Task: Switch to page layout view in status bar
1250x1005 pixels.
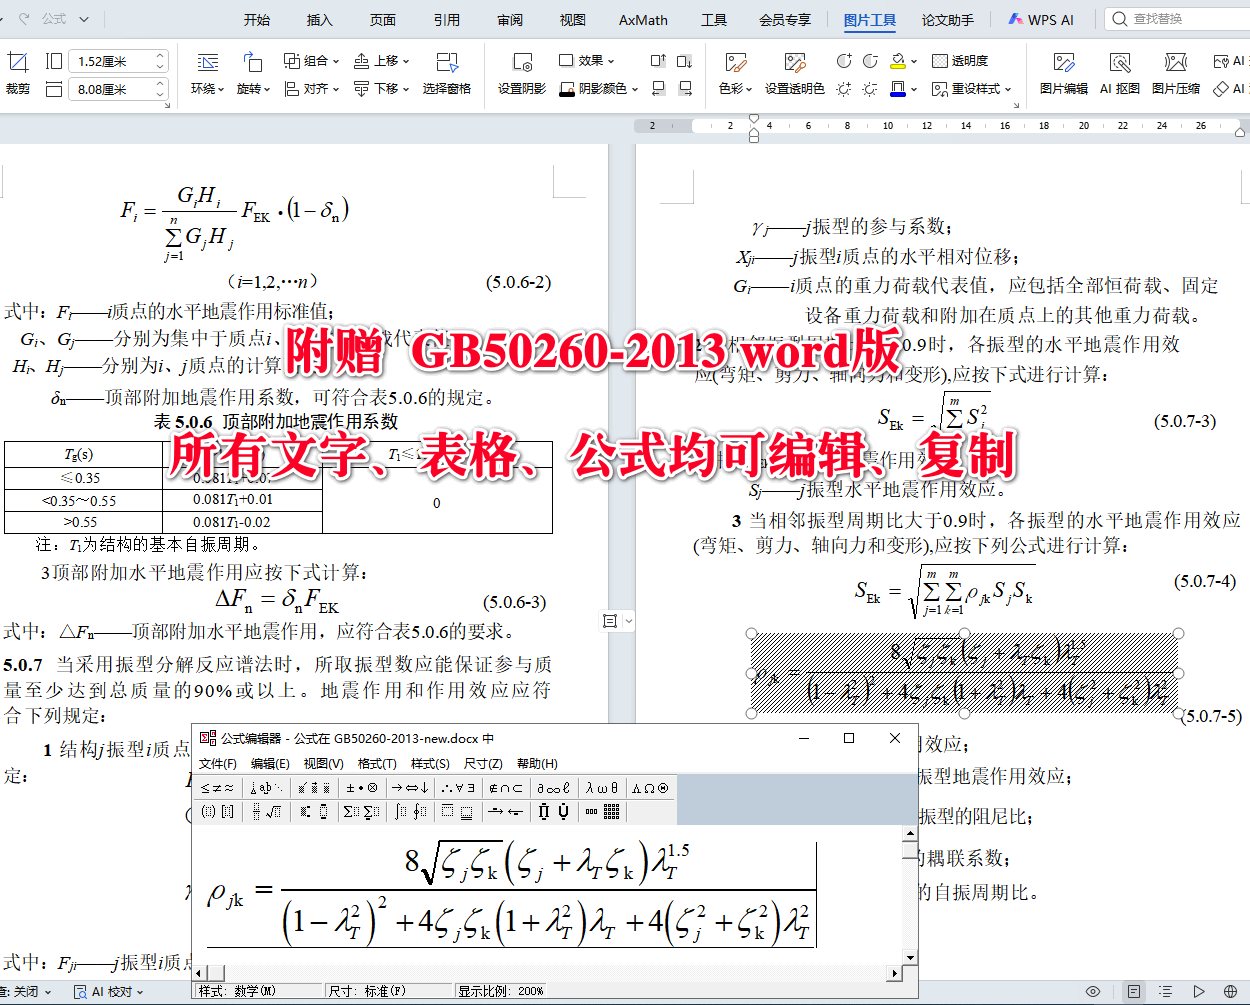Action: click(x=1133, y=992)
